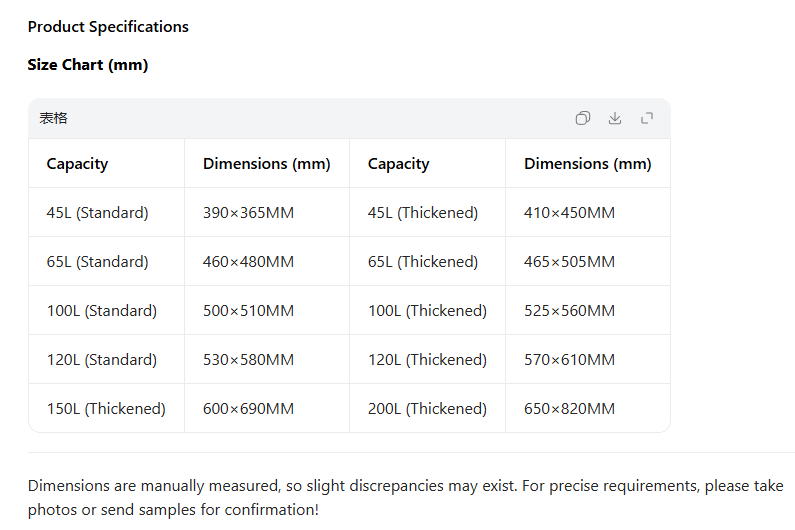This screenshot has height=530, width=795.
Task: Download the table using the download icon
Action: point(615,118)
